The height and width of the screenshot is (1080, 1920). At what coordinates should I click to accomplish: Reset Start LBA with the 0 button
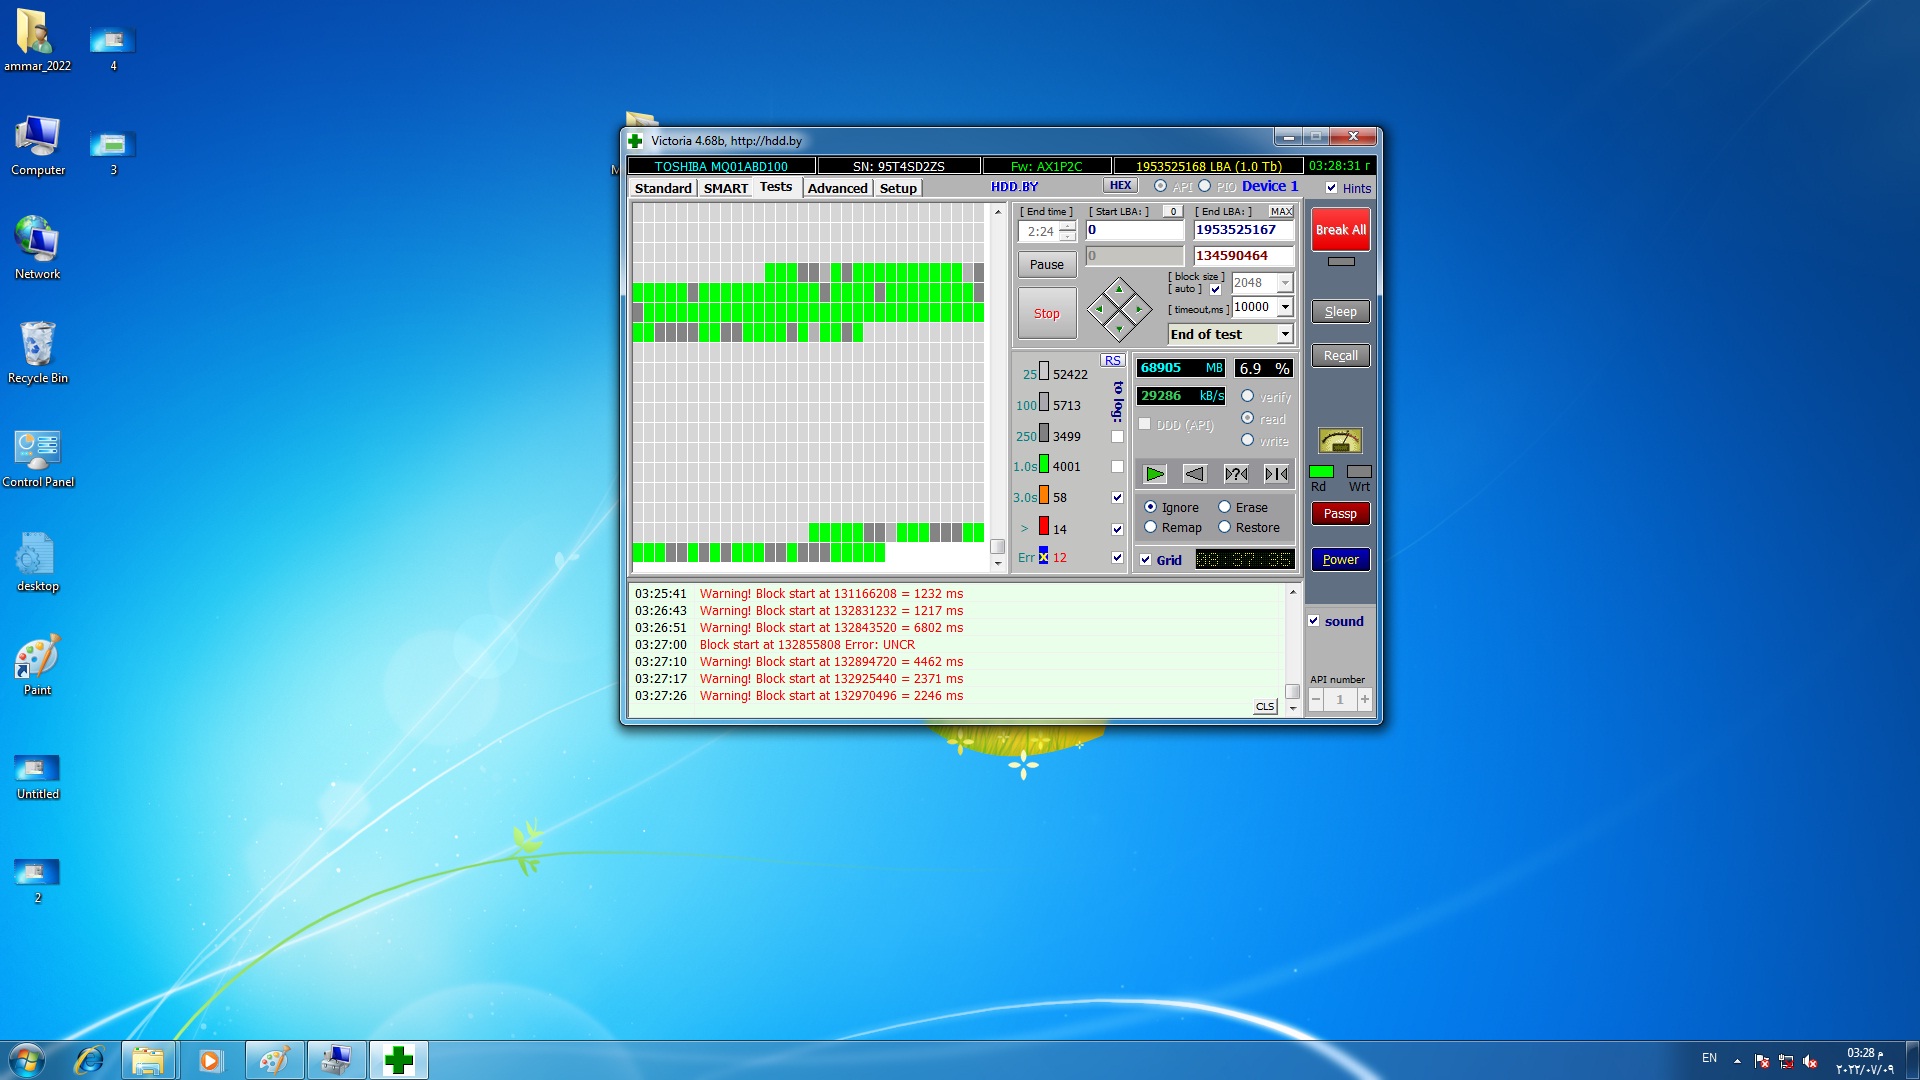(1173, 211)
